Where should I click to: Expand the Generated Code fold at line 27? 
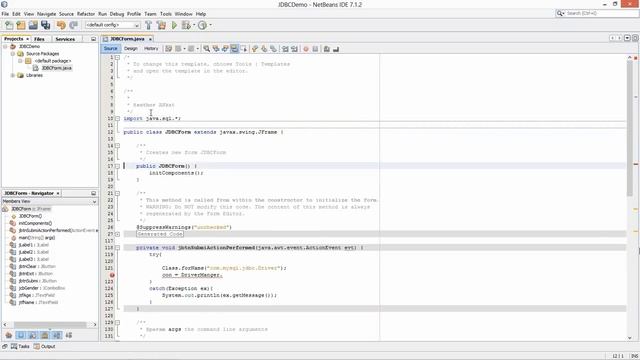(x=117, y=234)
